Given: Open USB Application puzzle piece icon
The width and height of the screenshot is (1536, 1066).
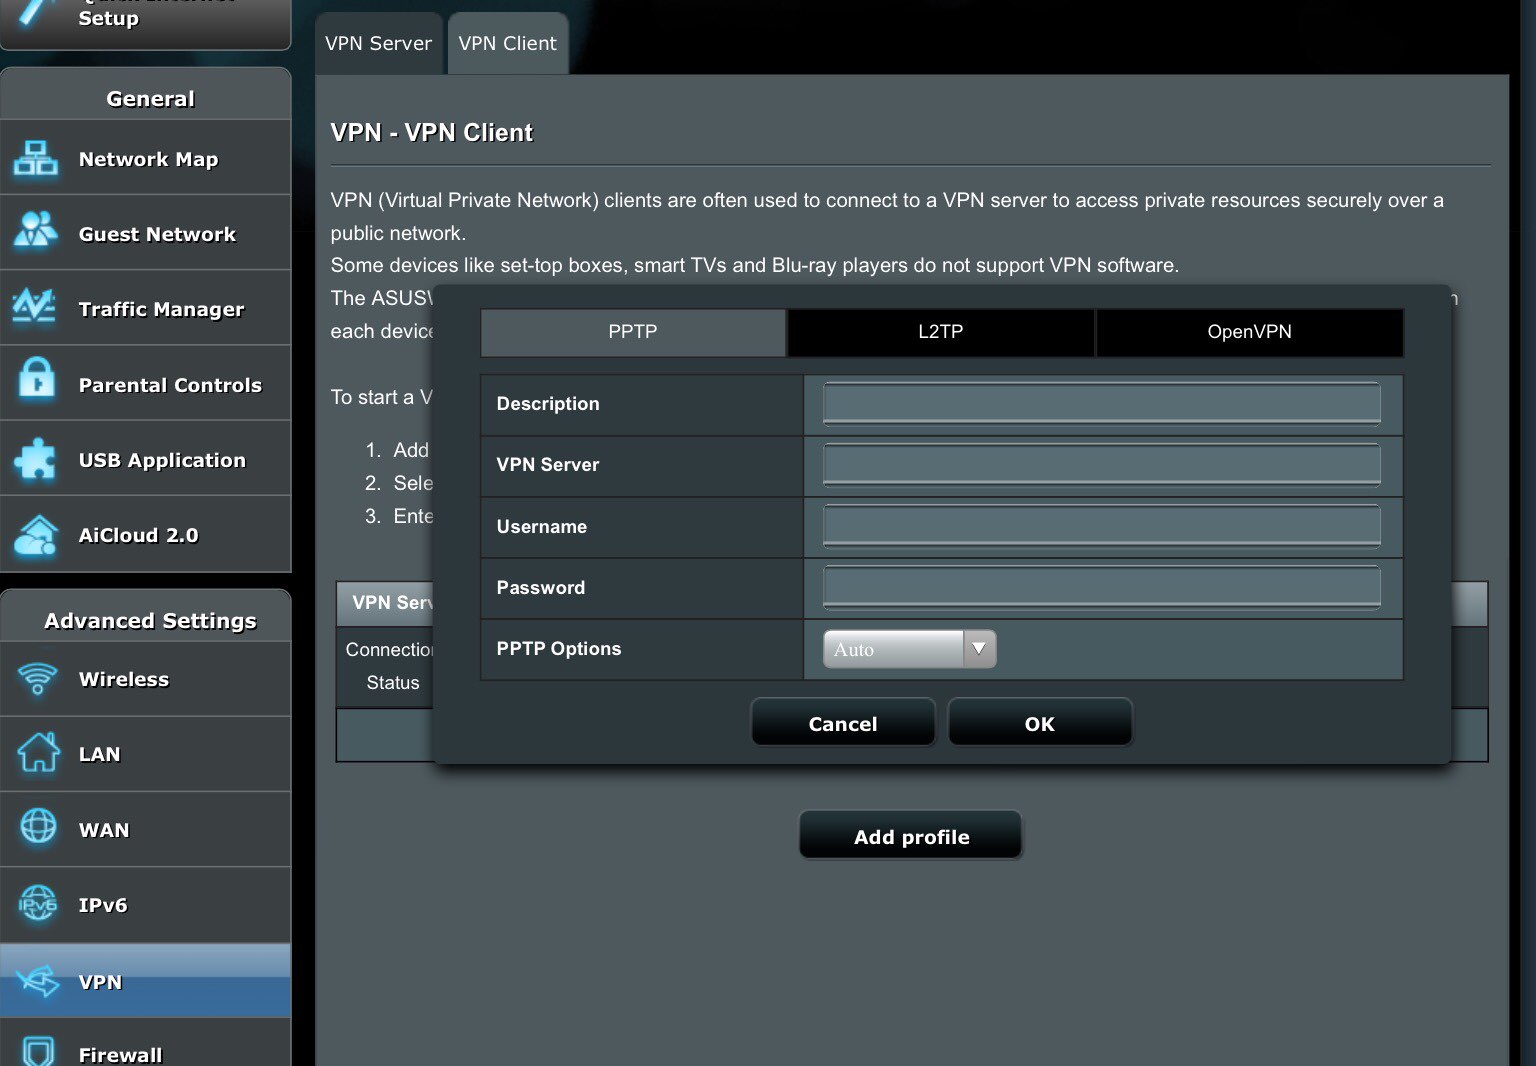Looking at the screenshot, I should coord(36,459).
